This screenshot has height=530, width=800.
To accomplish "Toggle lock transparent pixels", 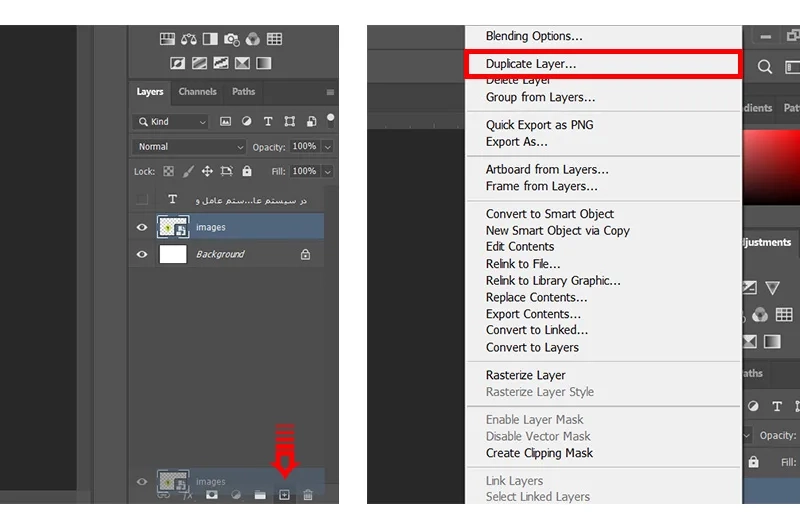I will 168,171.
